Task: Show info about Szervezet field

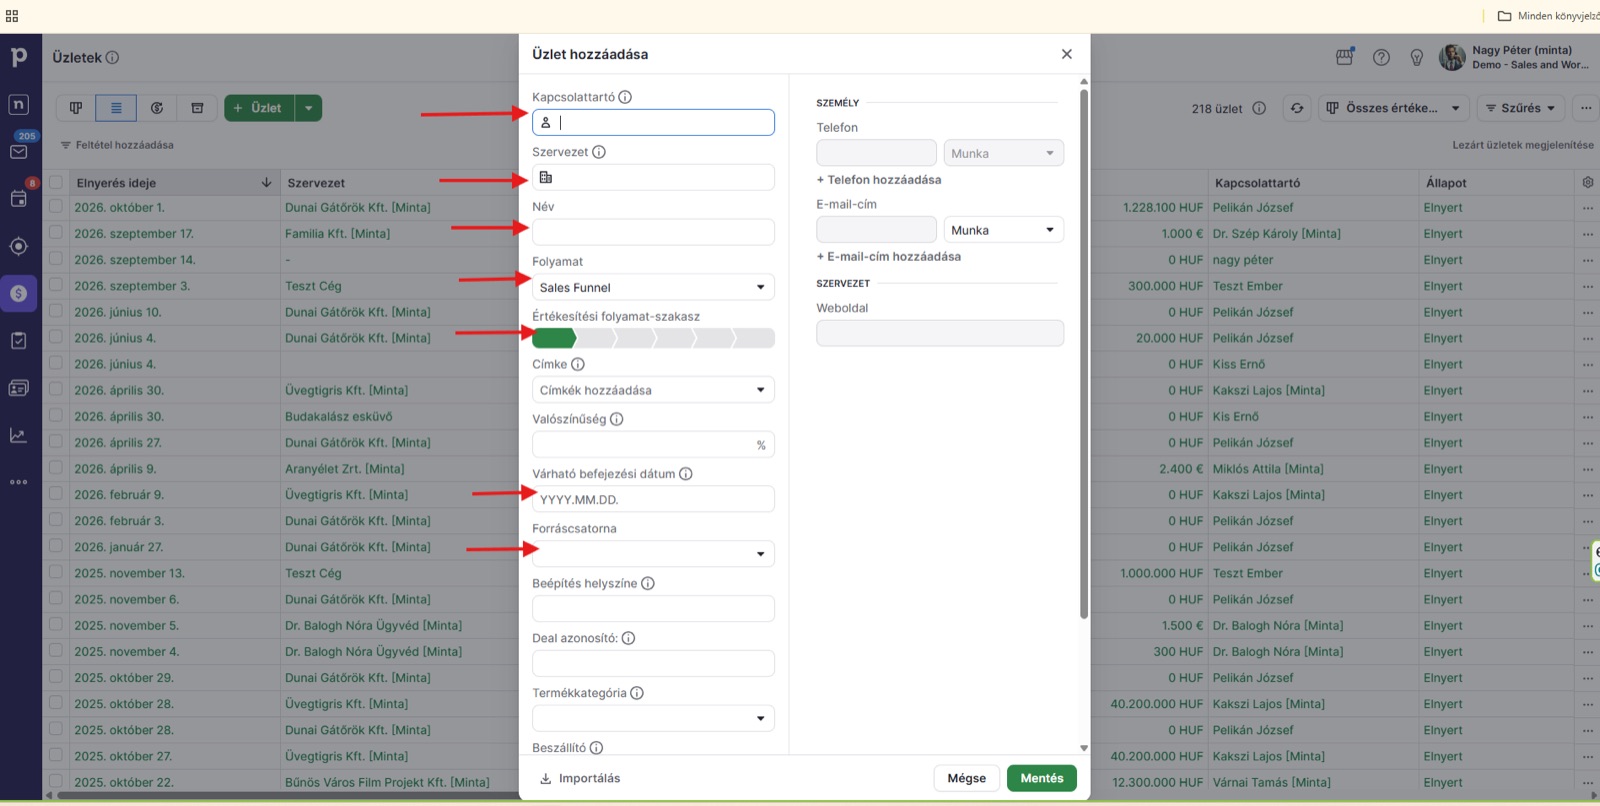Action: pos(599,152)
